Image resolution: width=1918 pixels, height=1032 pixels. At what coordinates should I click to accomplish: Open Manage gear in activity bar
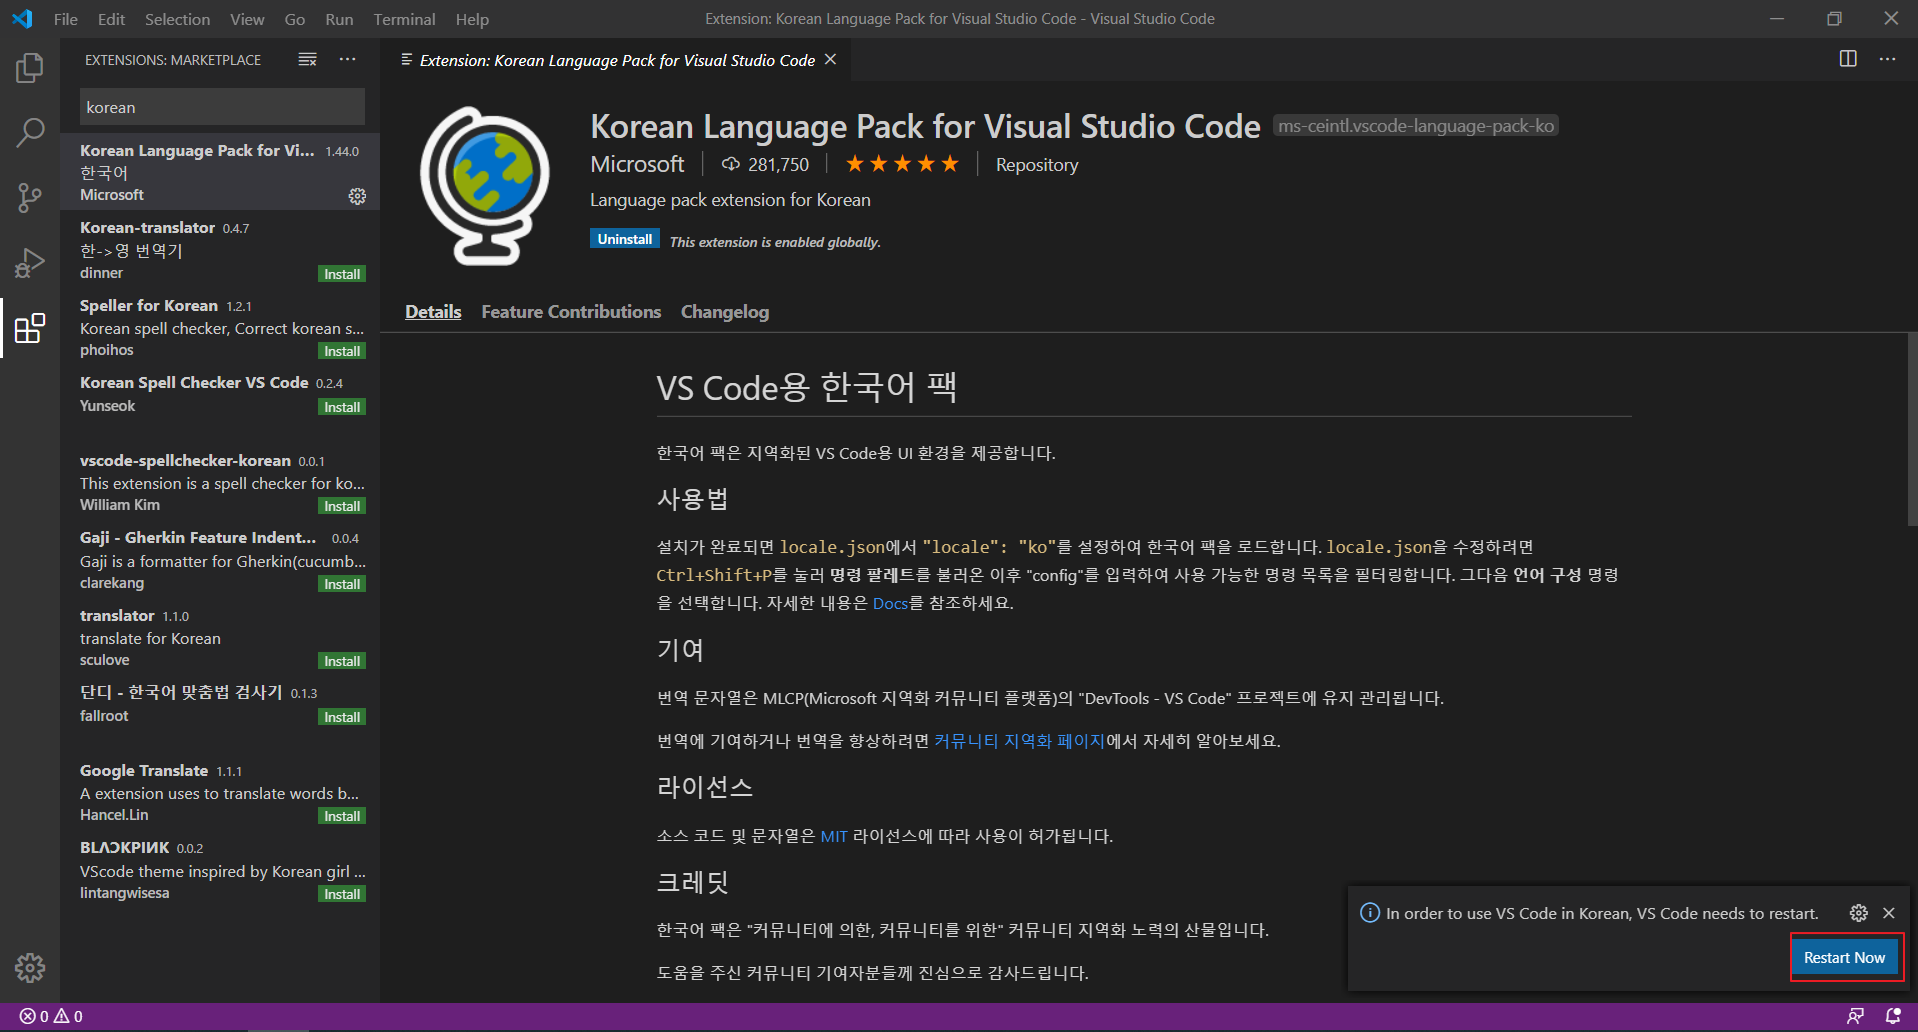30,967
